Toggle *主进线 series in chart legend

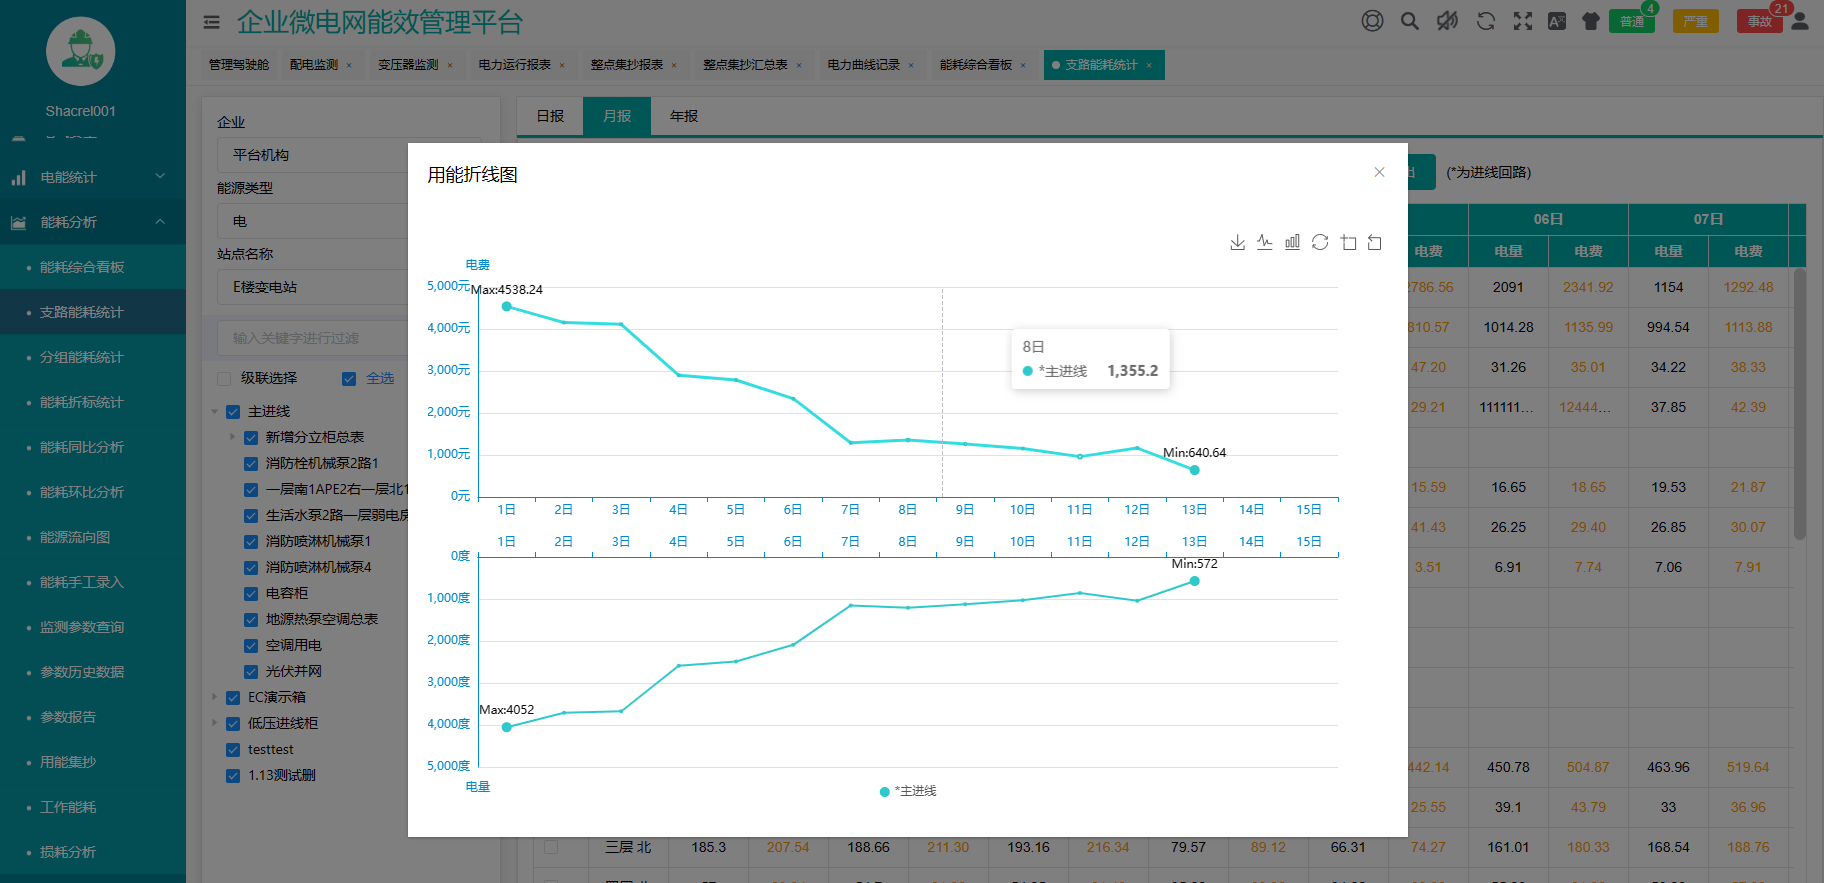pyautogui.click(x=908, y=791)
